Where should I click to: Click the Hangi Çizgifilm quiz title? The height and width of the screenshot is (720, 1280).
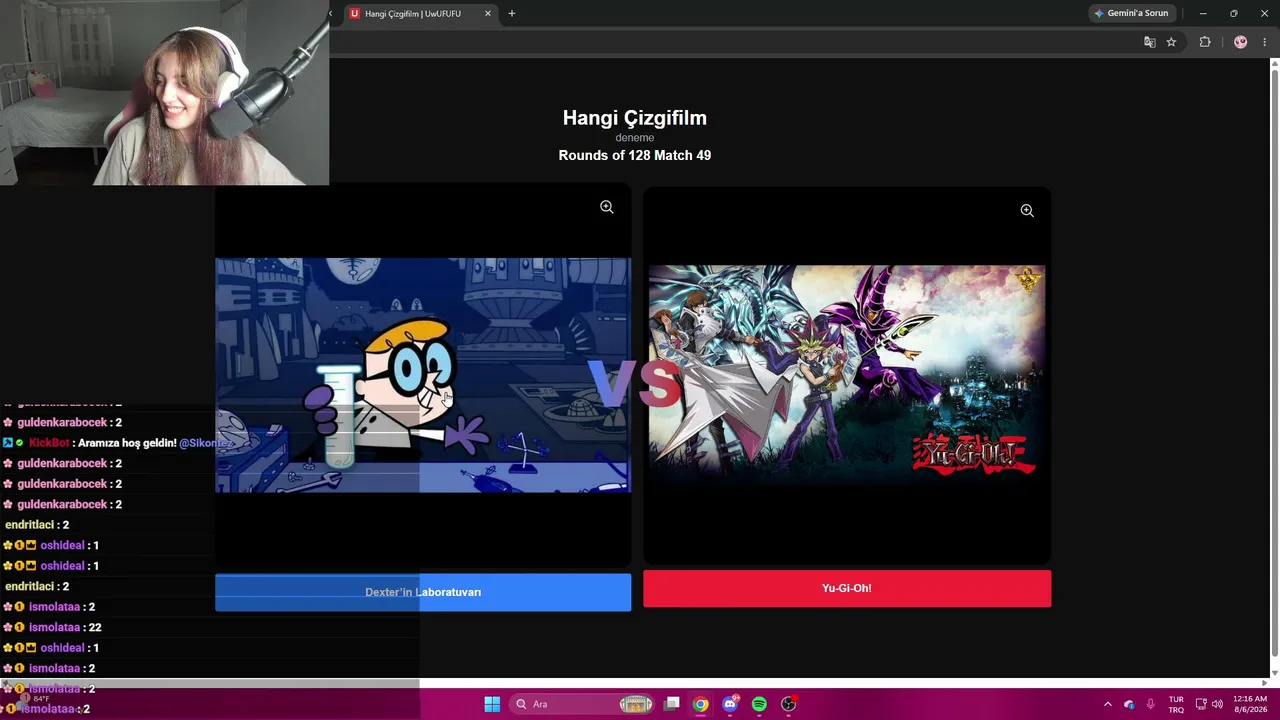[x=635, y=118]
